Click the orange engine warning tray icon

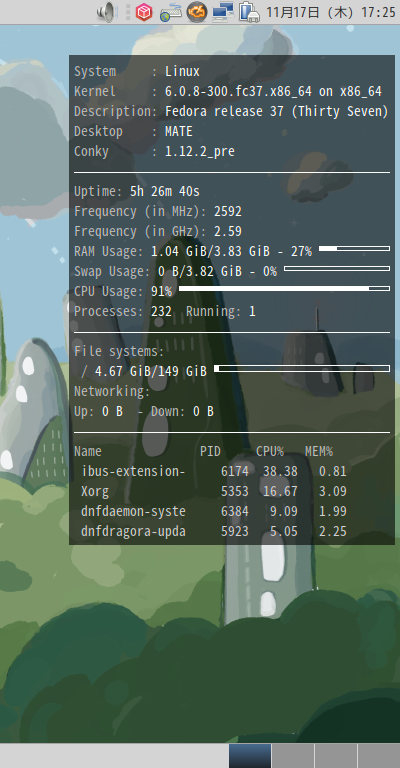[x=197, y=12]
